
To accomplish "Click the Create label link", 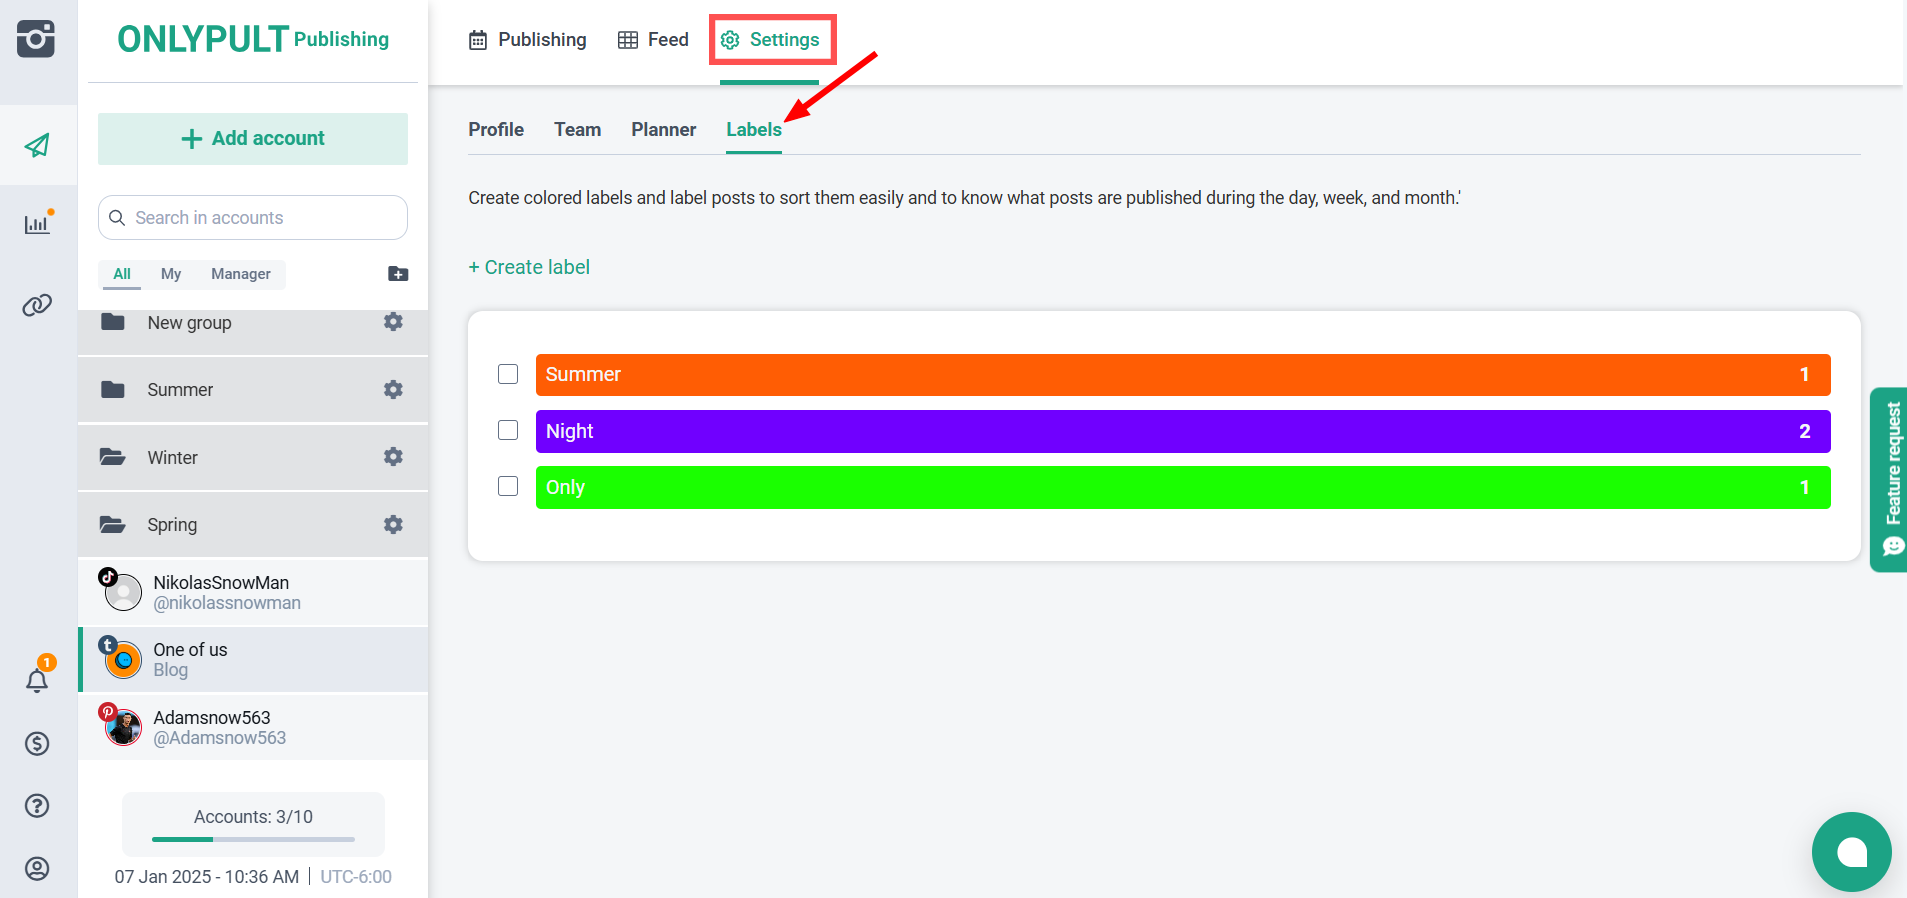I will point(529,267).
